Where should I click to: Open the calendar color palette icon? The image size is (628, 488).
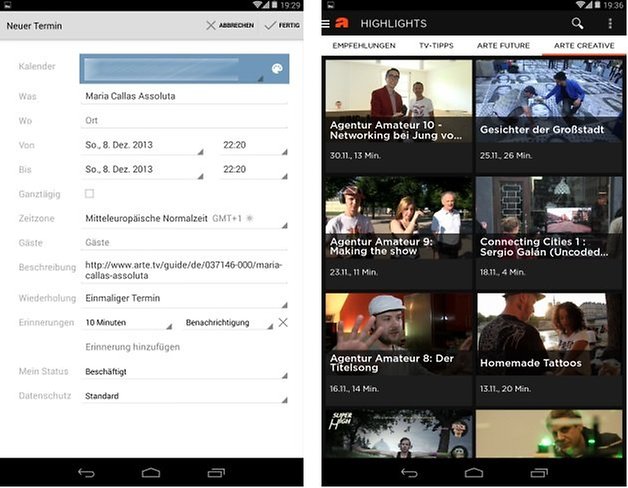click(x=277, y=69)
